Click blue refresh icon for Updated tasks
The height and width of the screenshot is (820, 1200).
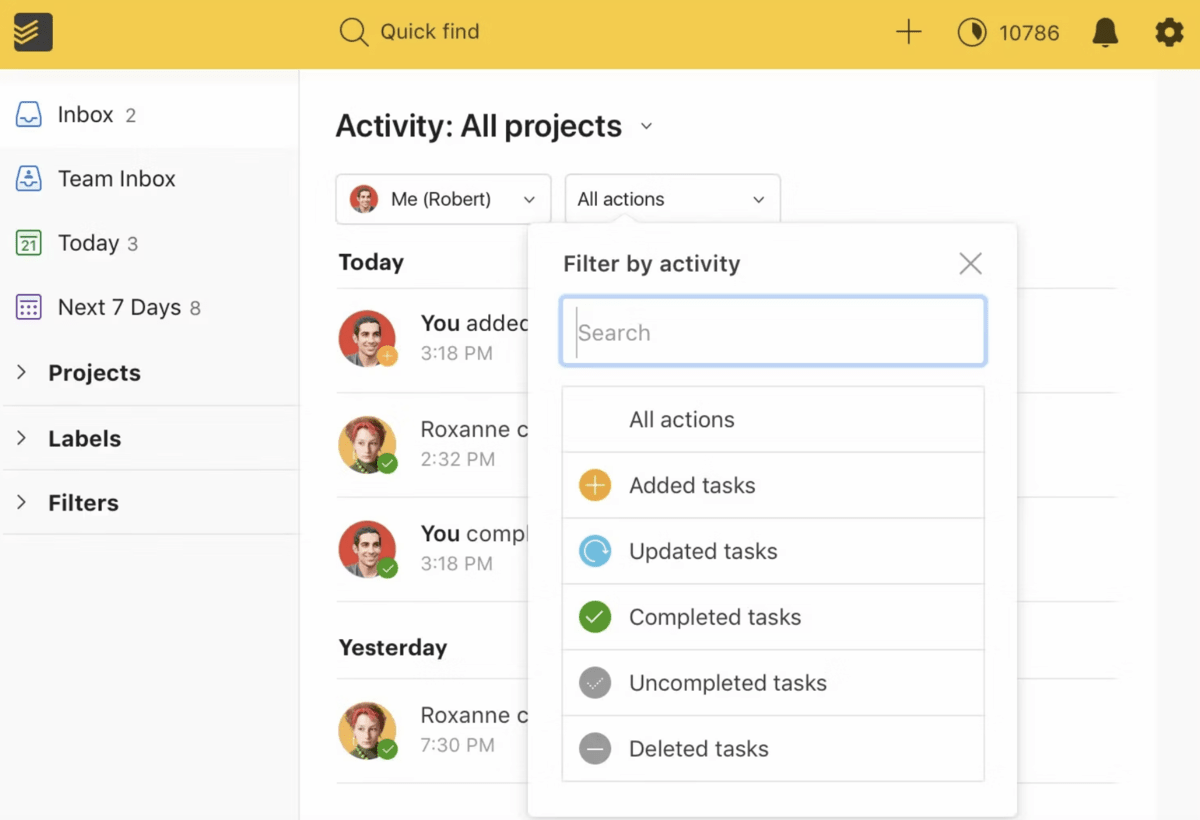point(595,551)
